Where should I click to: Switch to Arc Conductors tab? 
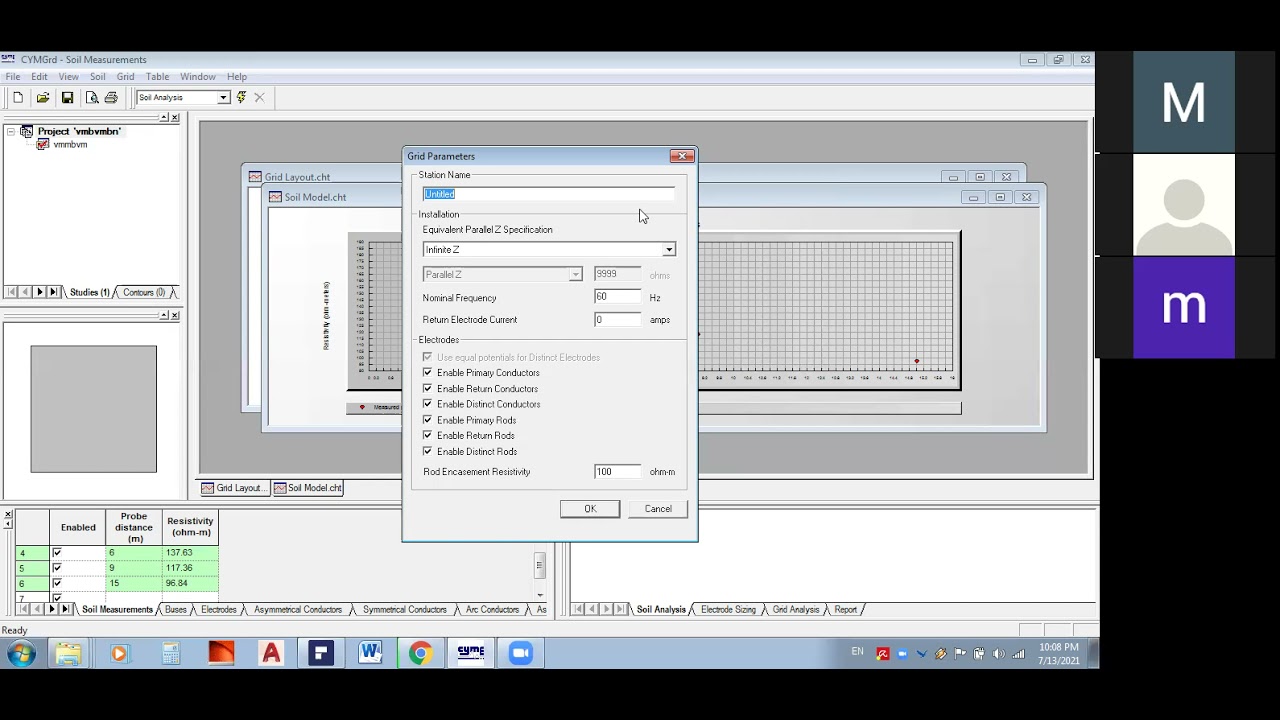[493, 610]
